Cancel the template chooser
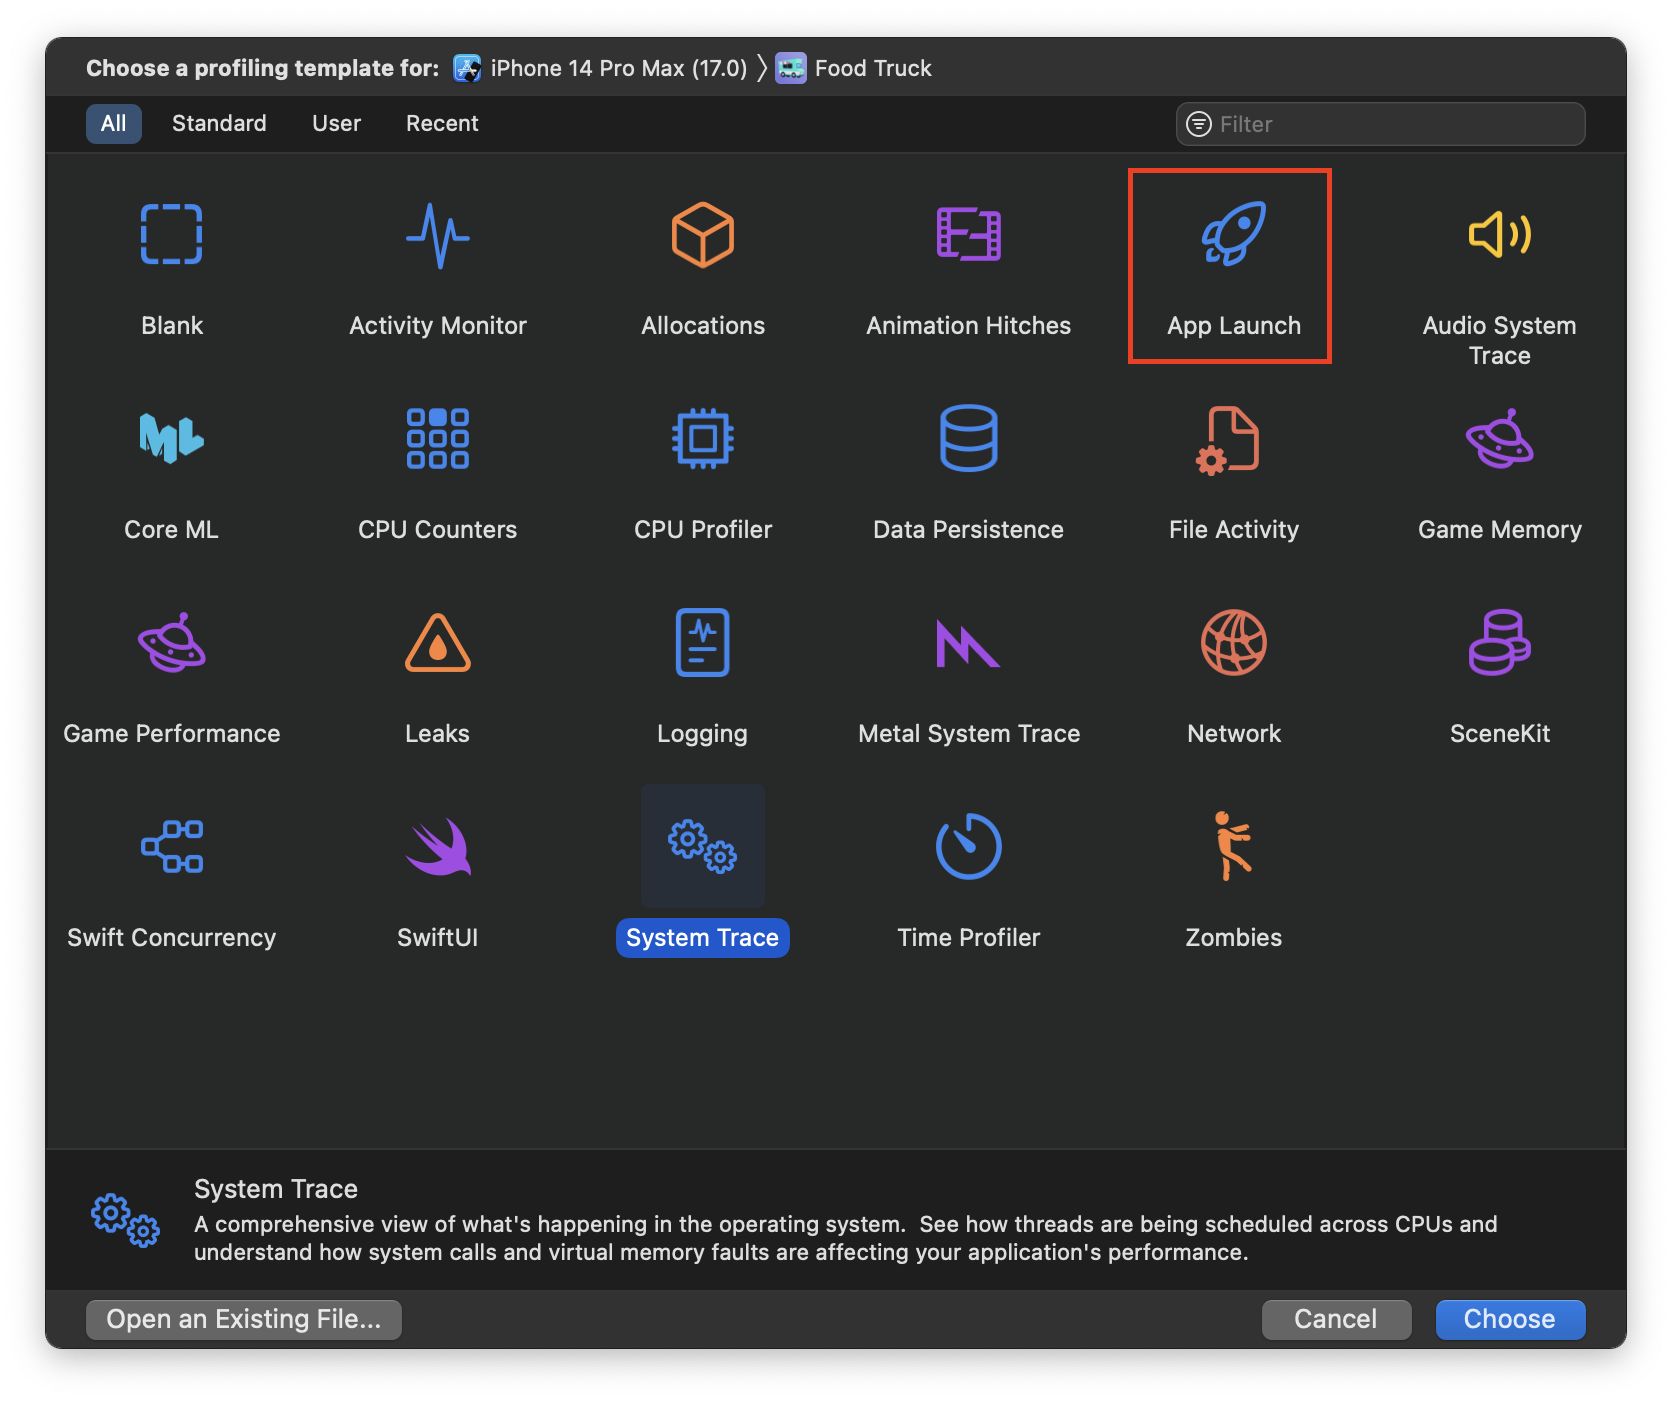 1336,1319
